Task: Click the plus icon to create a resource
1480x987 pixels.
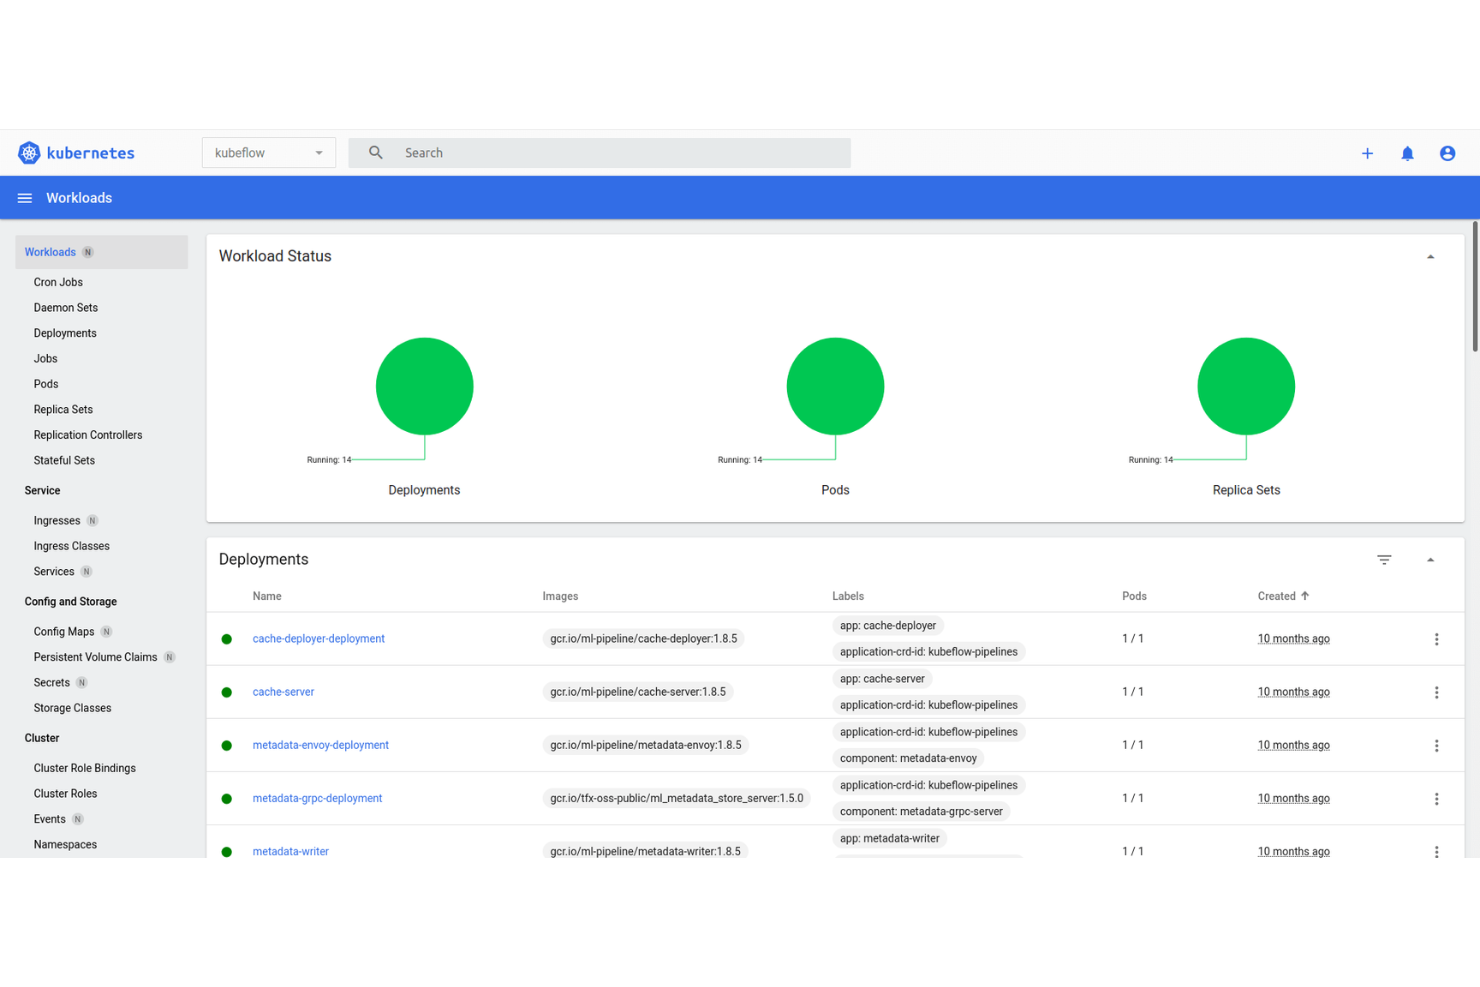Action: click(x=1367, y=153)
